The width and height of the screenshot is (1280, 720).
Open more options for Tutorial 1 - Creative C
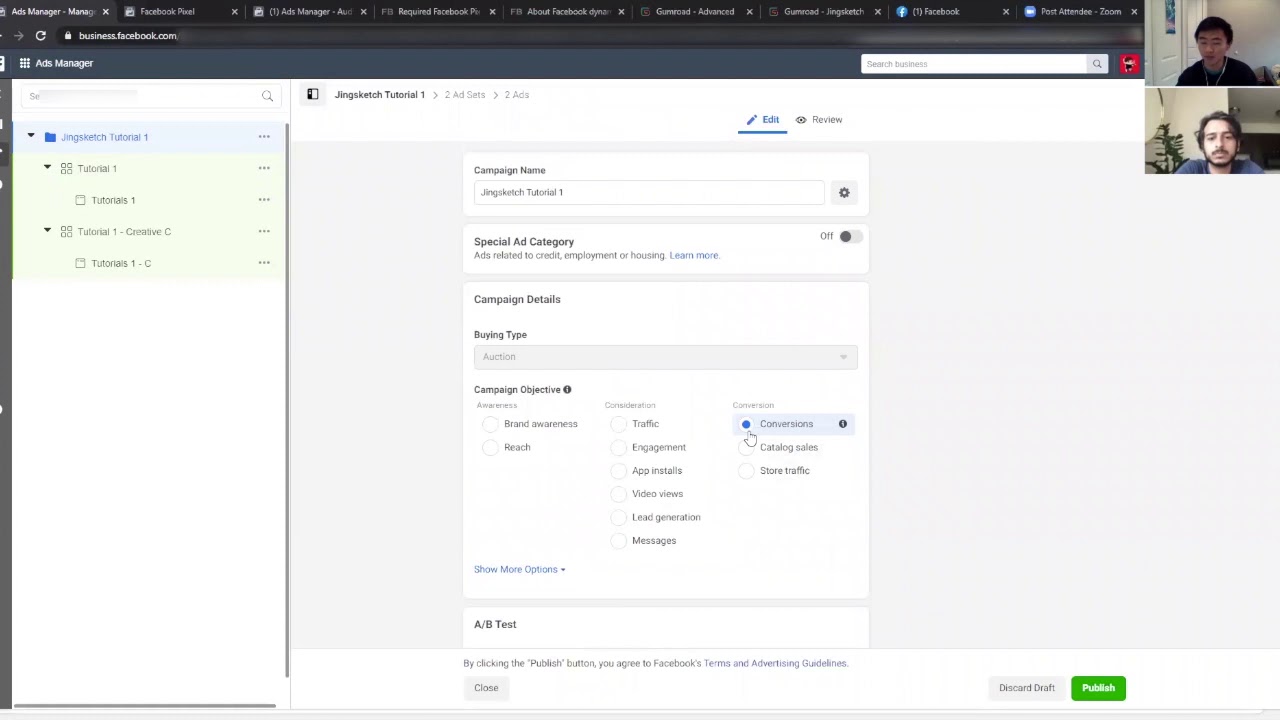pyautogui.click(x=264, y=231)
